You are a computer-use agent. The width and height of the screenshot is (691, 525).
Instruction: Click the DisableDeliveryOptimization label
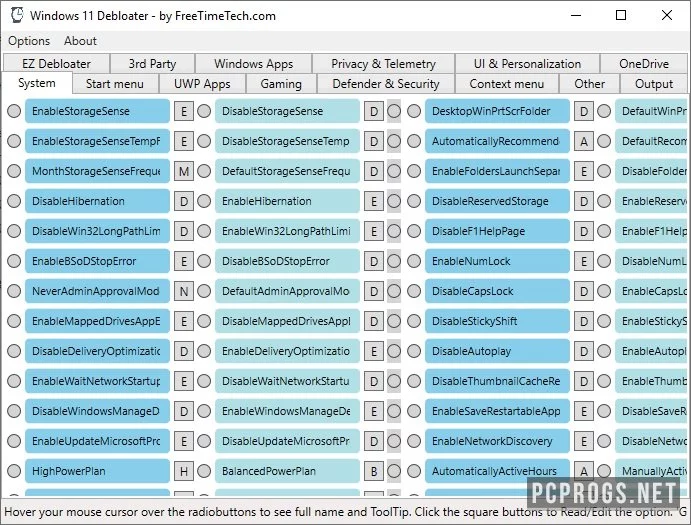[97, 351]
